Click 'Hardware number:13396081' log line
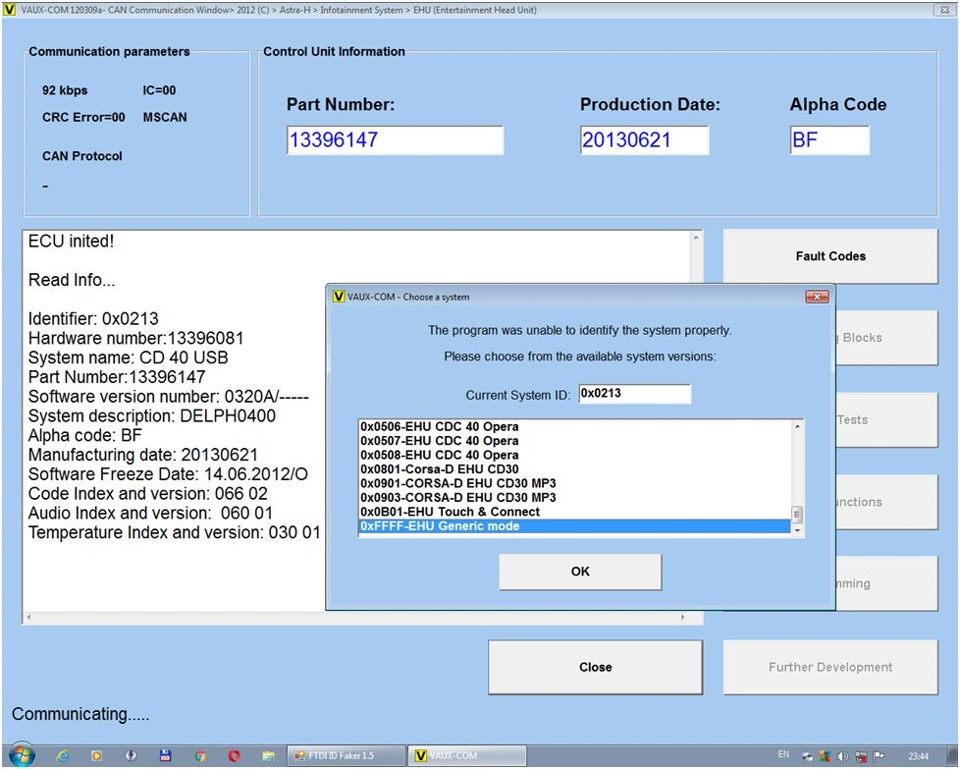Screen dimensions: 960x769 point(136,338)
